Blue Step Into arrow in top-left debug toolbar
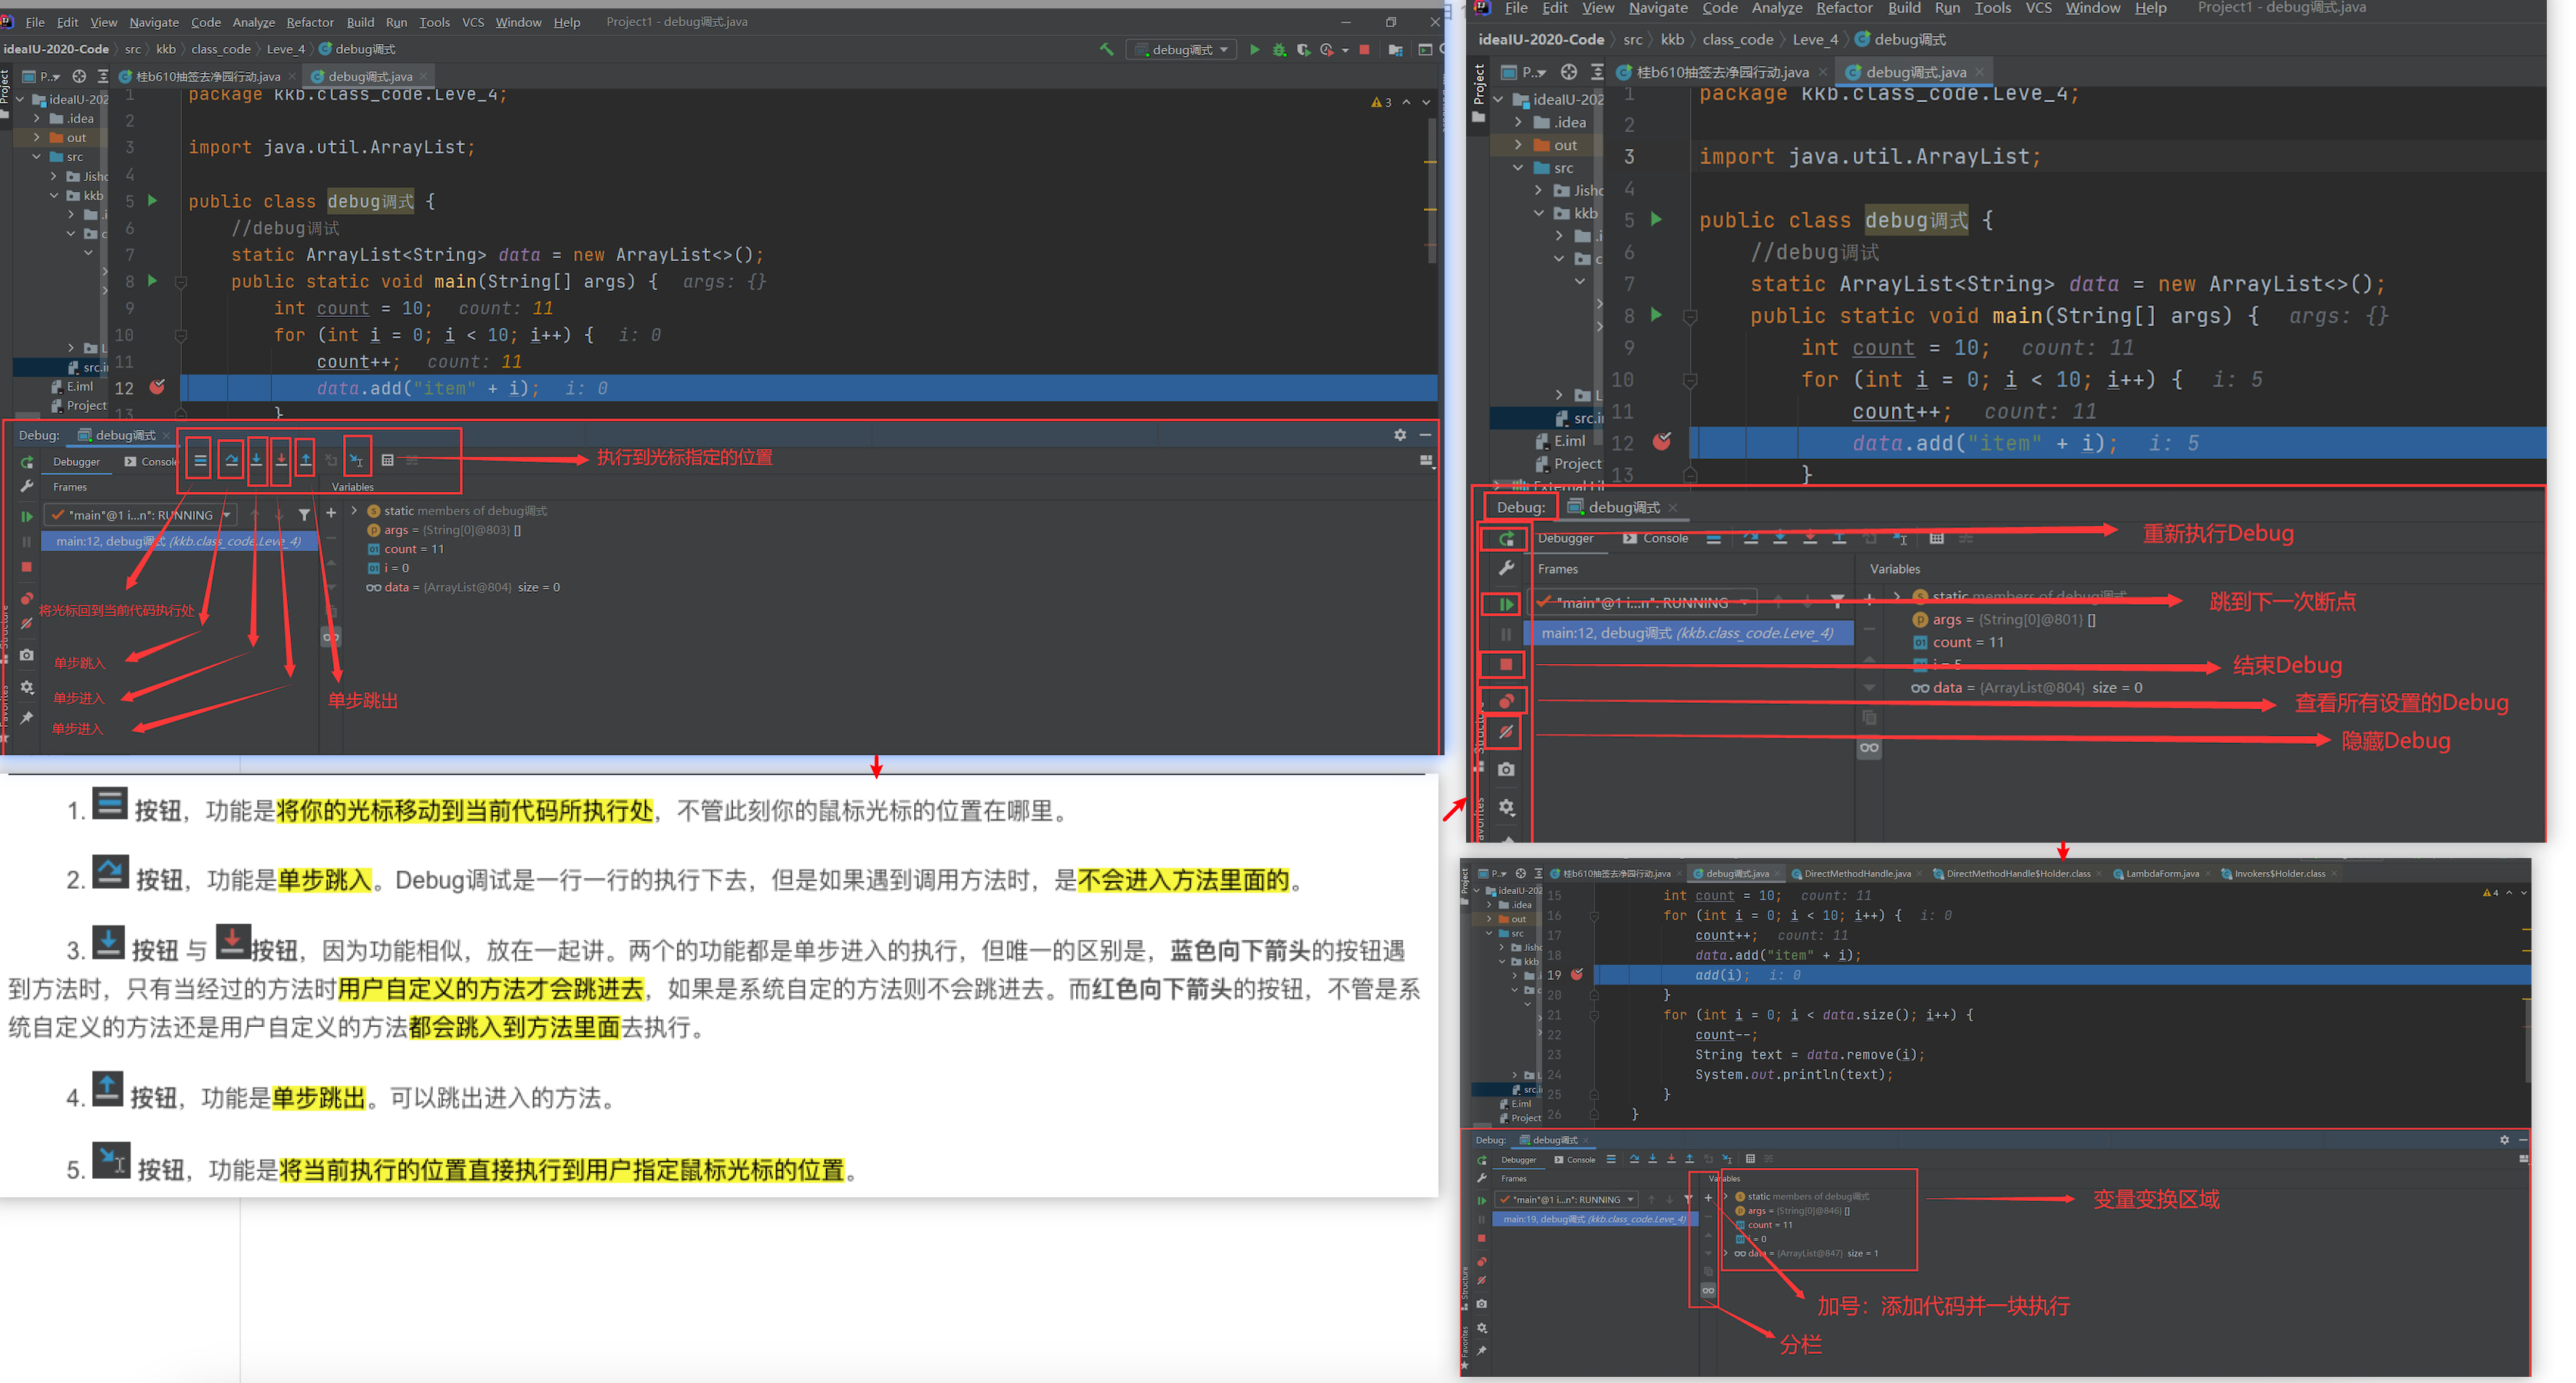This screenshot has width=2576, height=1383. click(256, 460)
